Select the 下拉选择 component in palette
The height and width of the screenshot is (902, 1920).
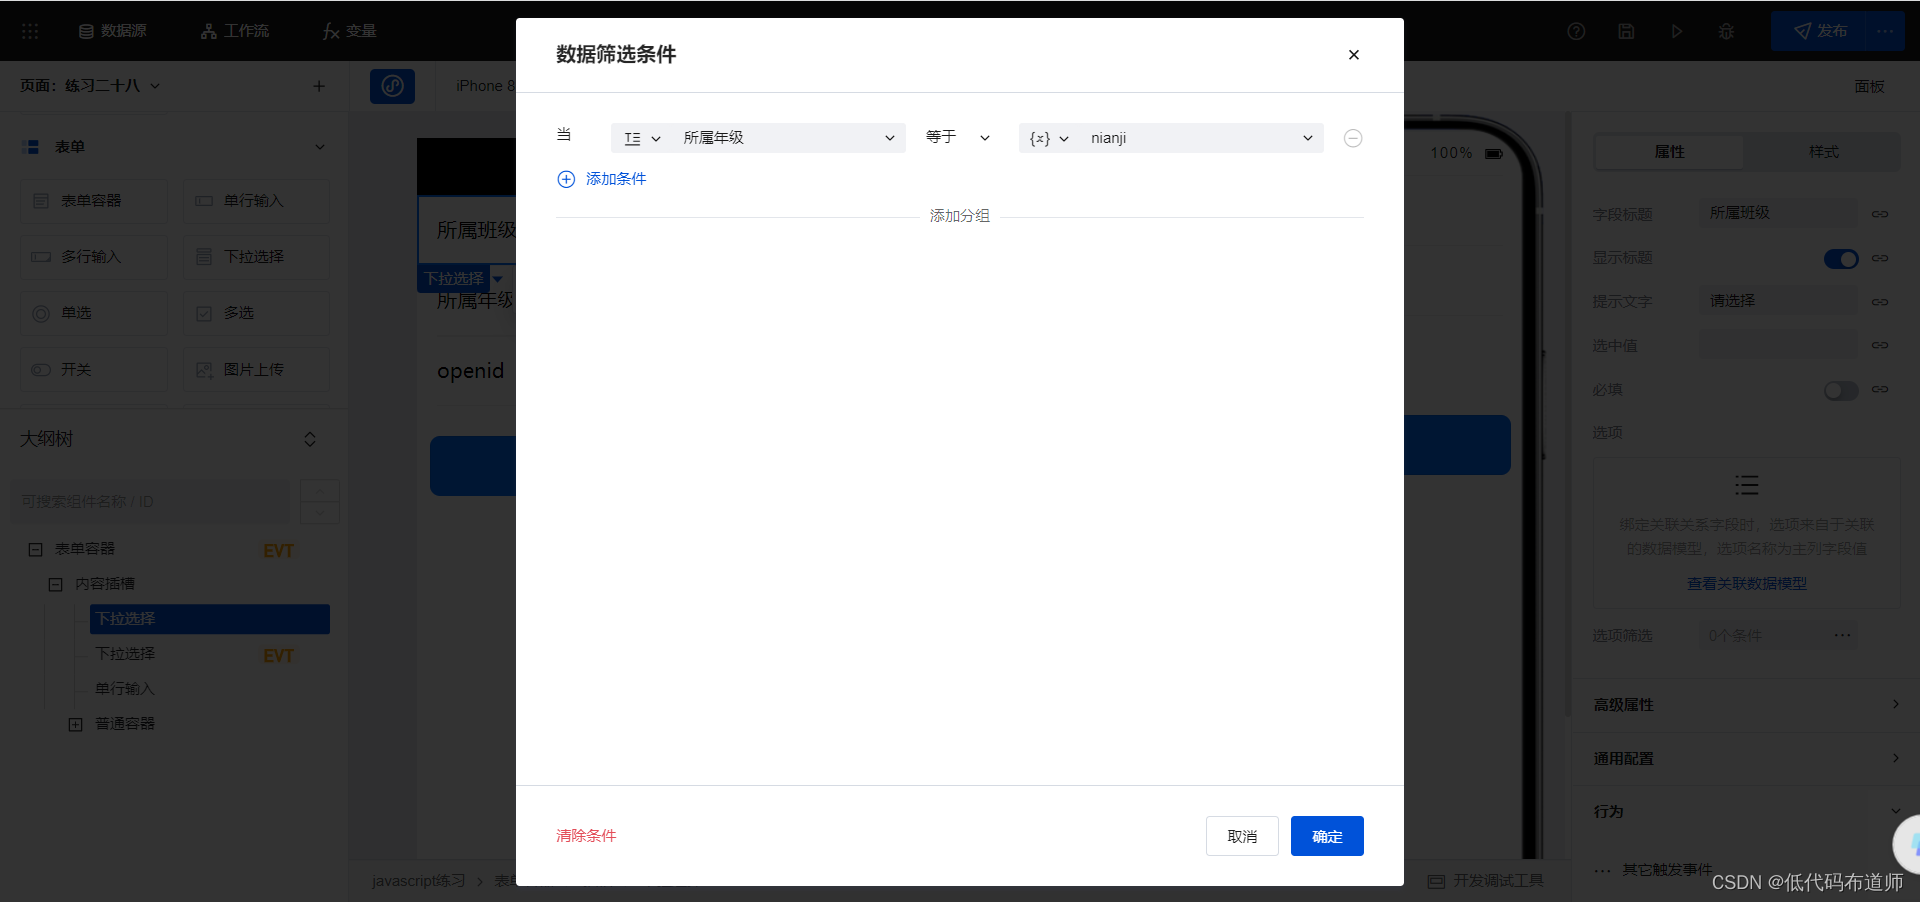click(x=256, y=257)
